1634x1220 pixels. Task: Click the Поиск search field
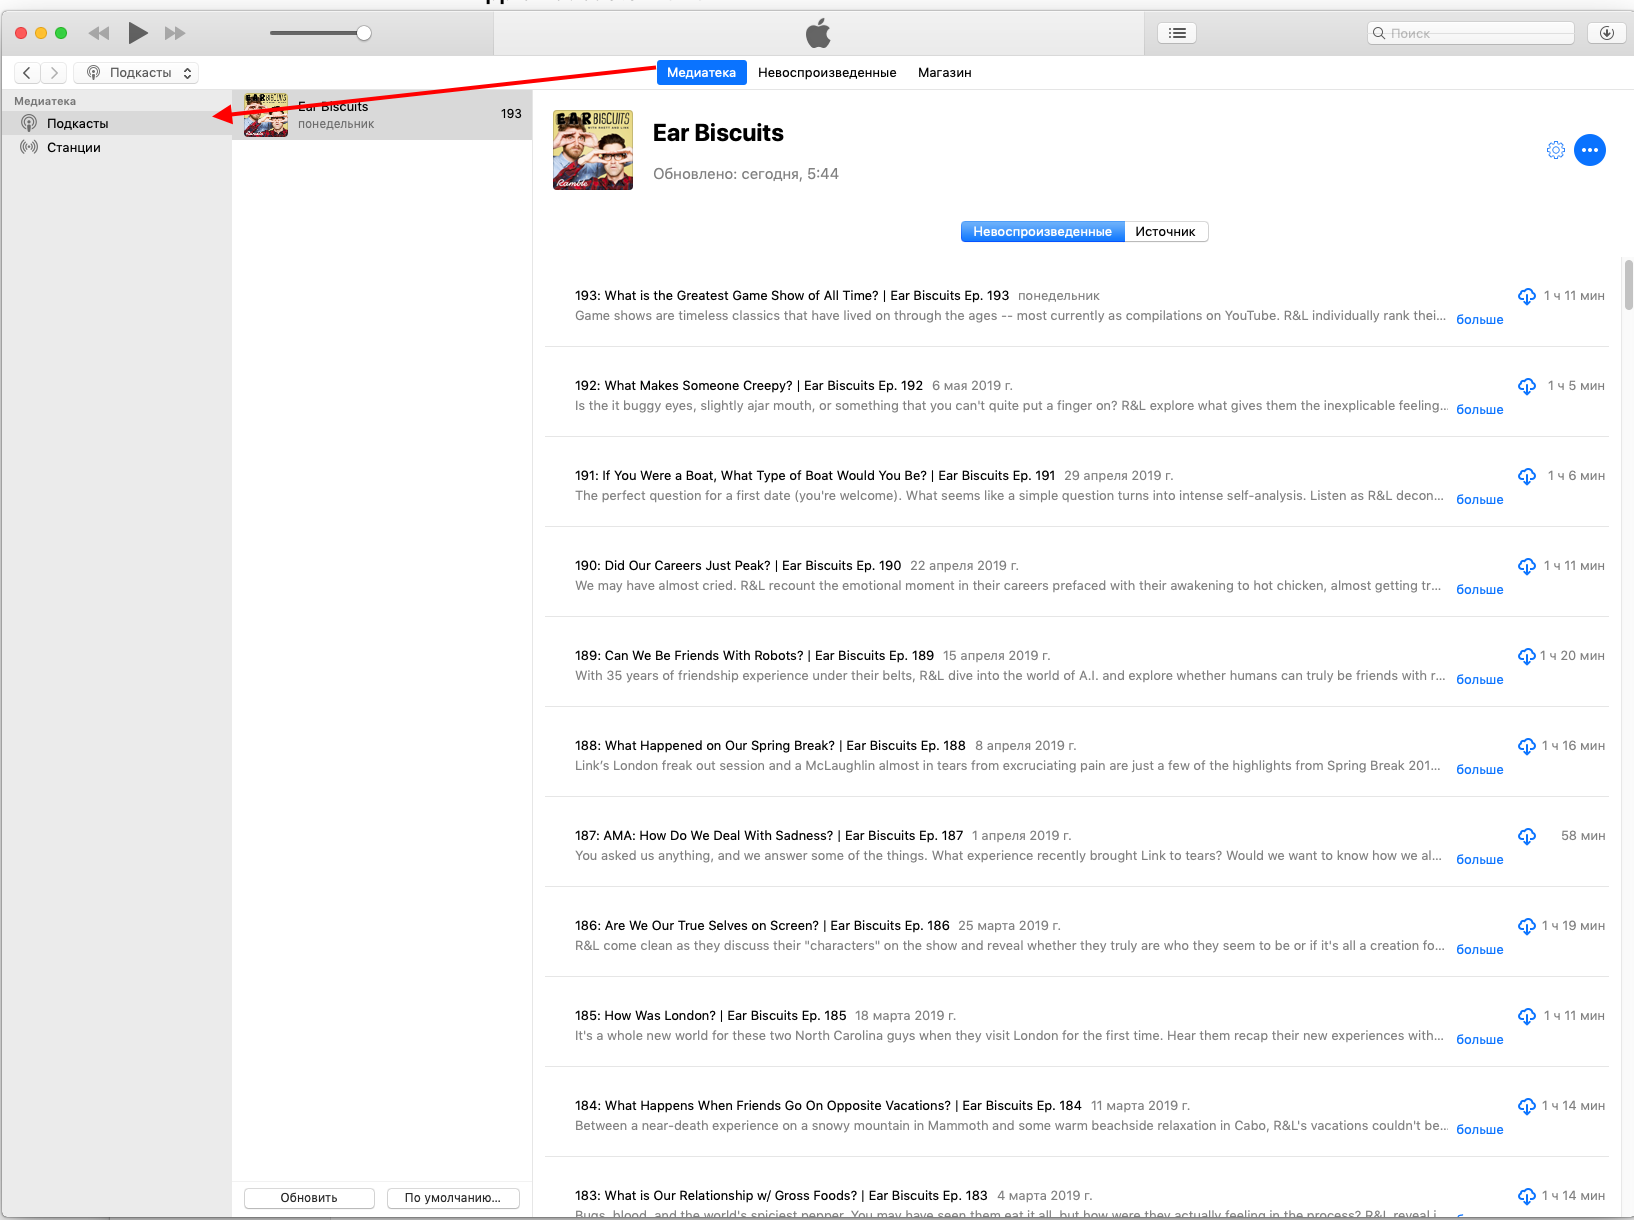click(x=1470, y=33)
